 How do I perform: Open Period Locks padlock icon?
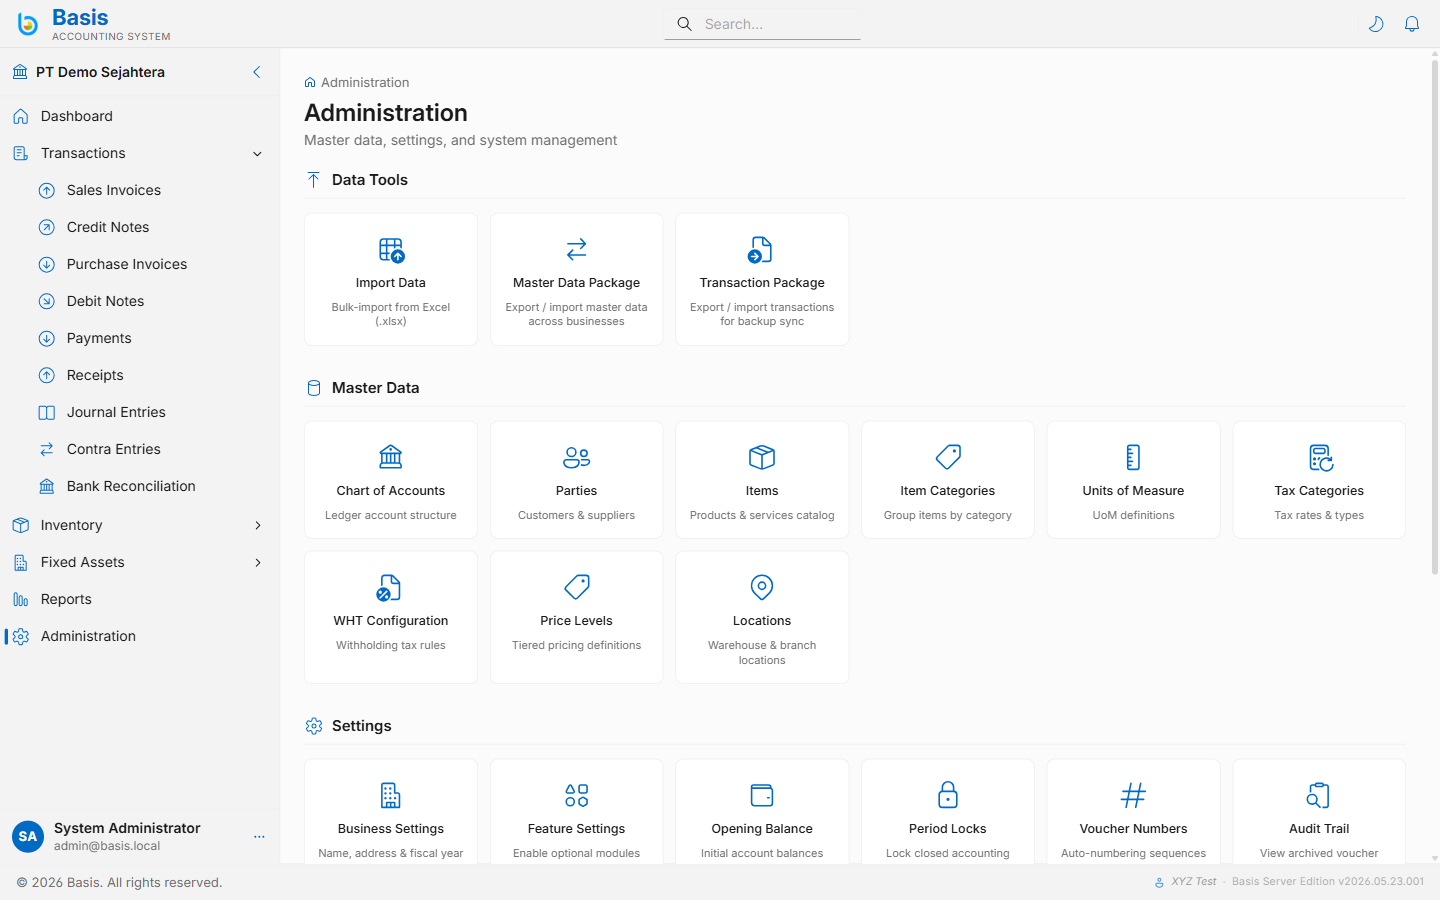(x=948, y=795)
